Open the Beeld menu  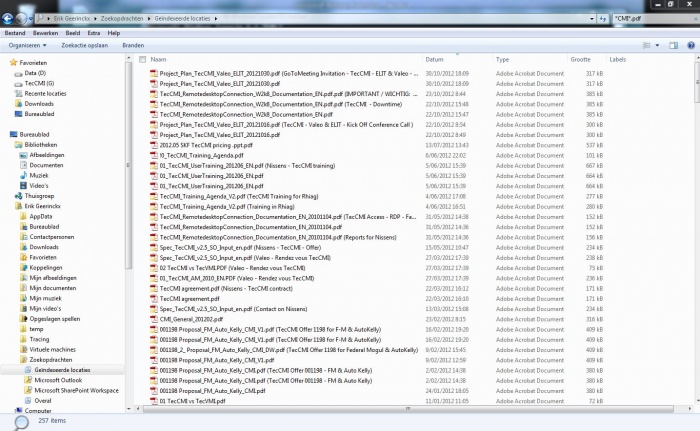pos(73,33)
